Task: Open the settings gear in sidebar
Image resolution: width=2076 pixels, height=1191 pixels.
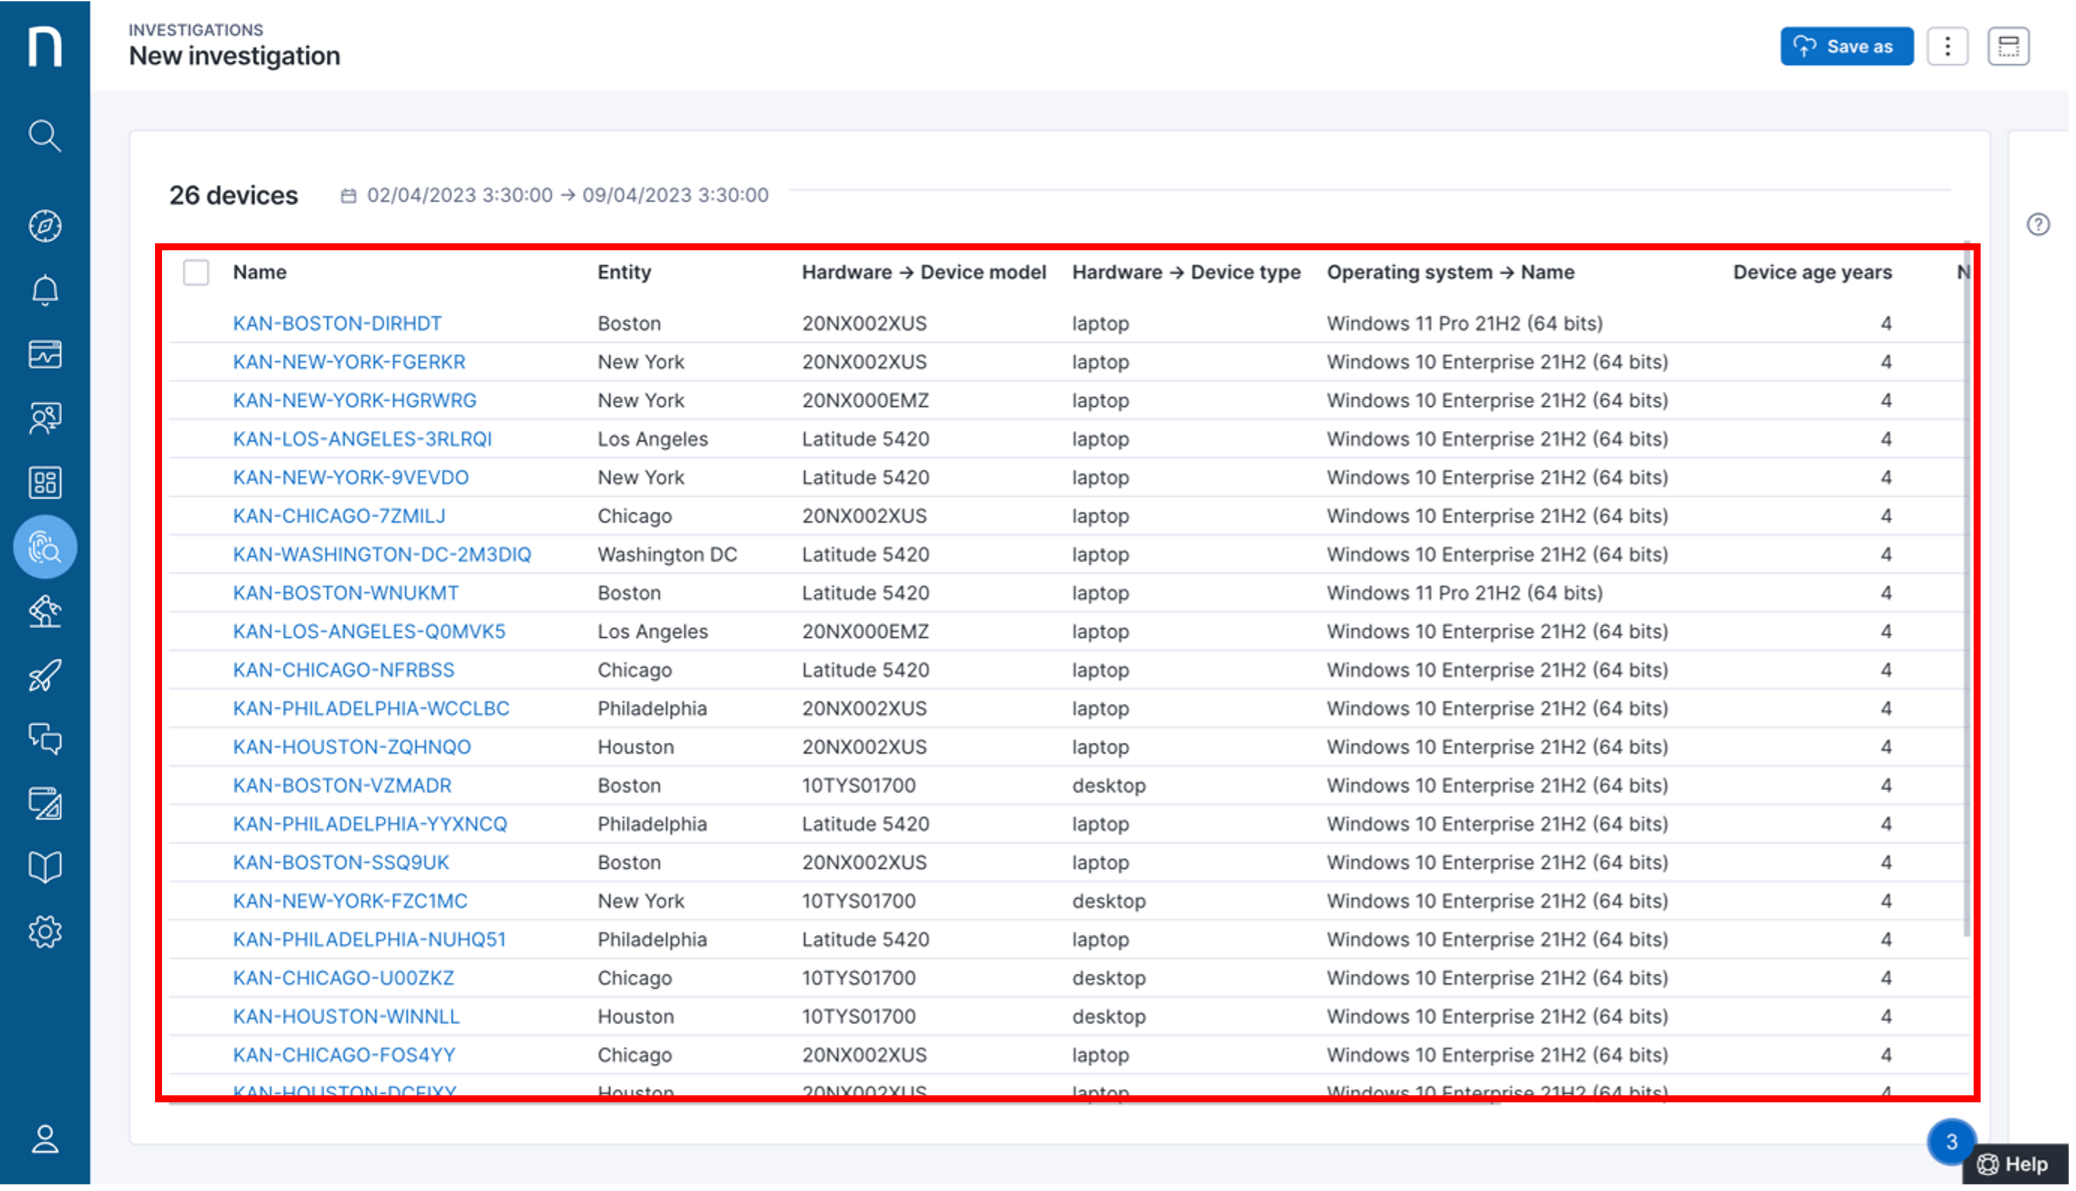Action: [x=44, y=932]
